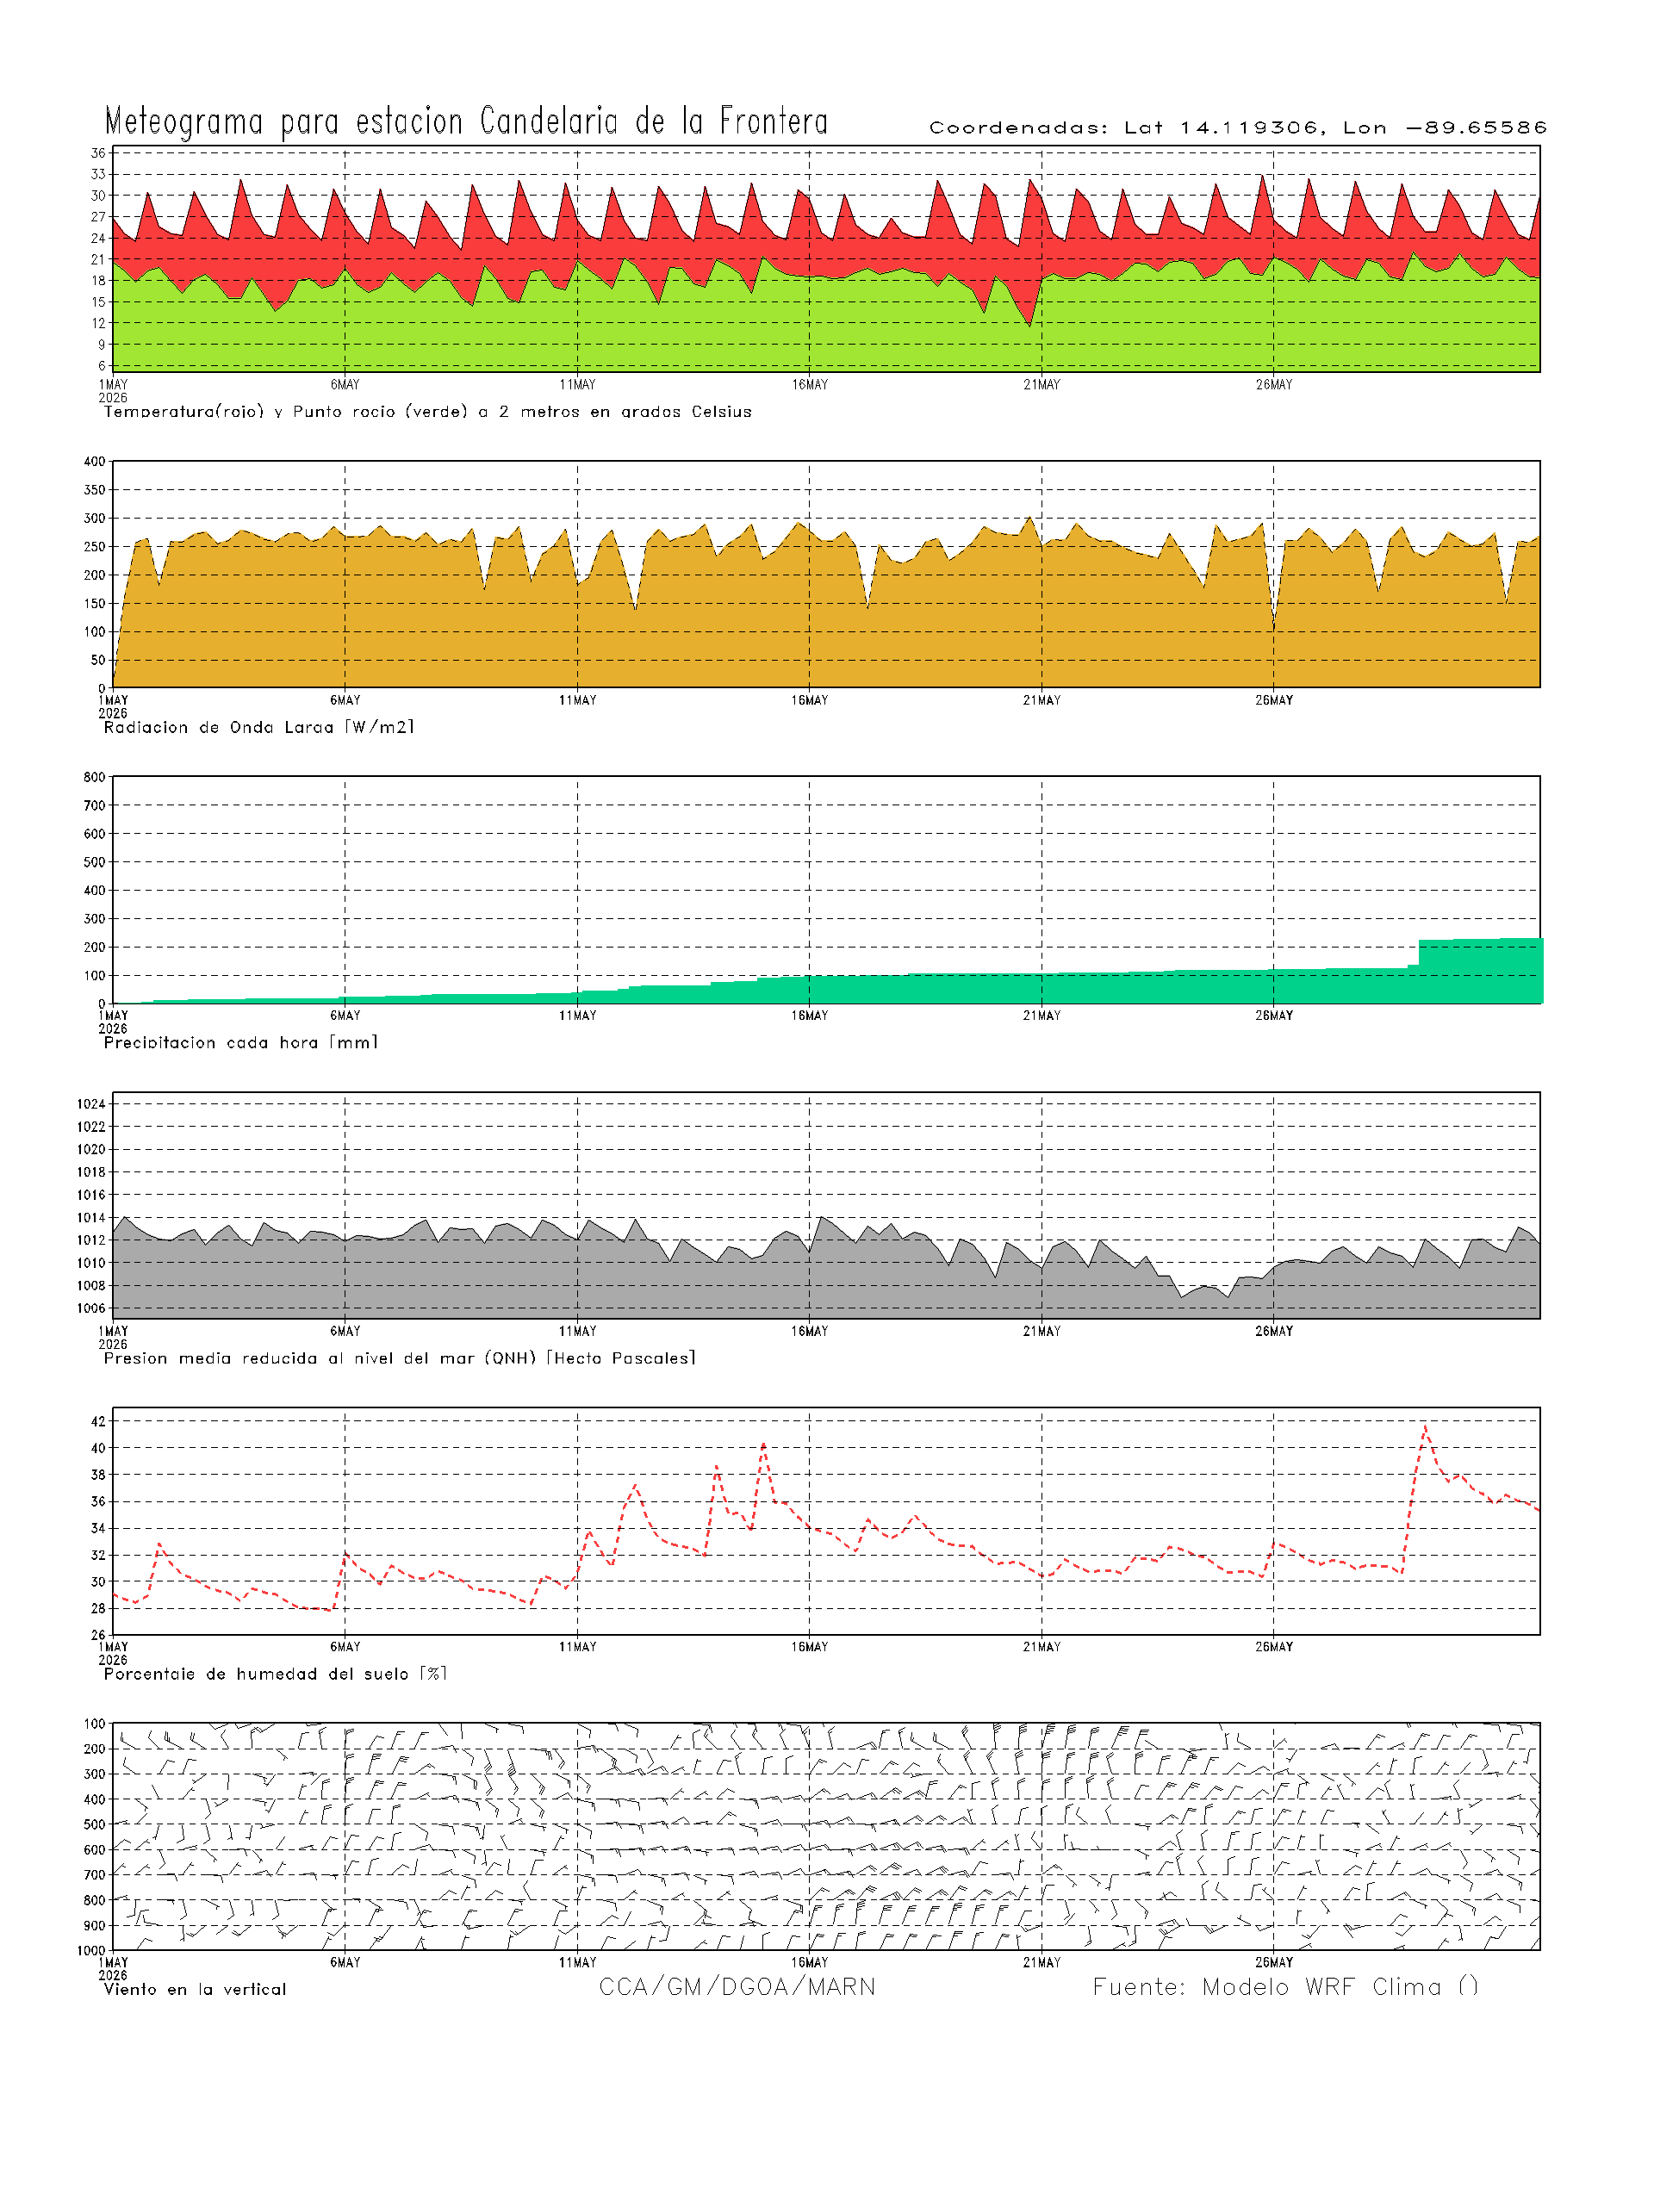Click the 11MAY marker under radiation chart
This screenshot has height=2212, width=1654.
(x=577, y=700)
